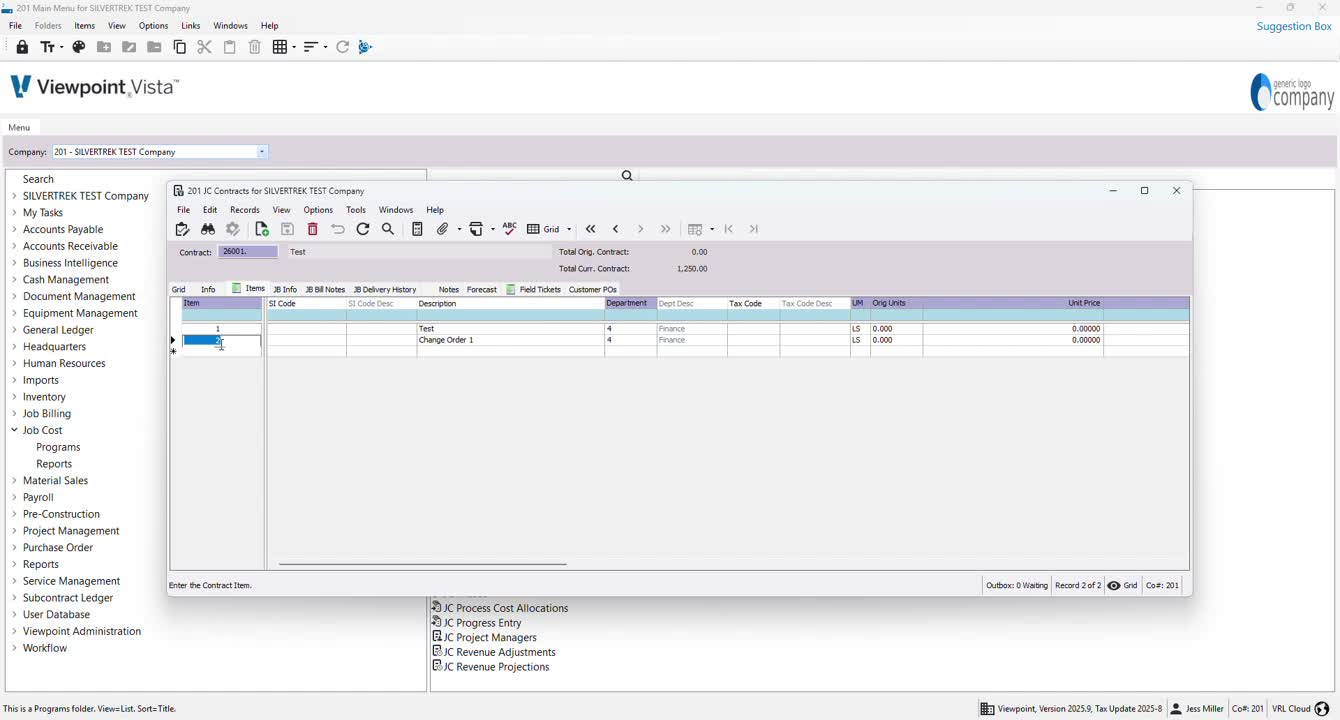Image resolution: width=1340 pixels, height=720 pixels.
Task: Click the clipboard paste icon
Action: click(230, 47)
